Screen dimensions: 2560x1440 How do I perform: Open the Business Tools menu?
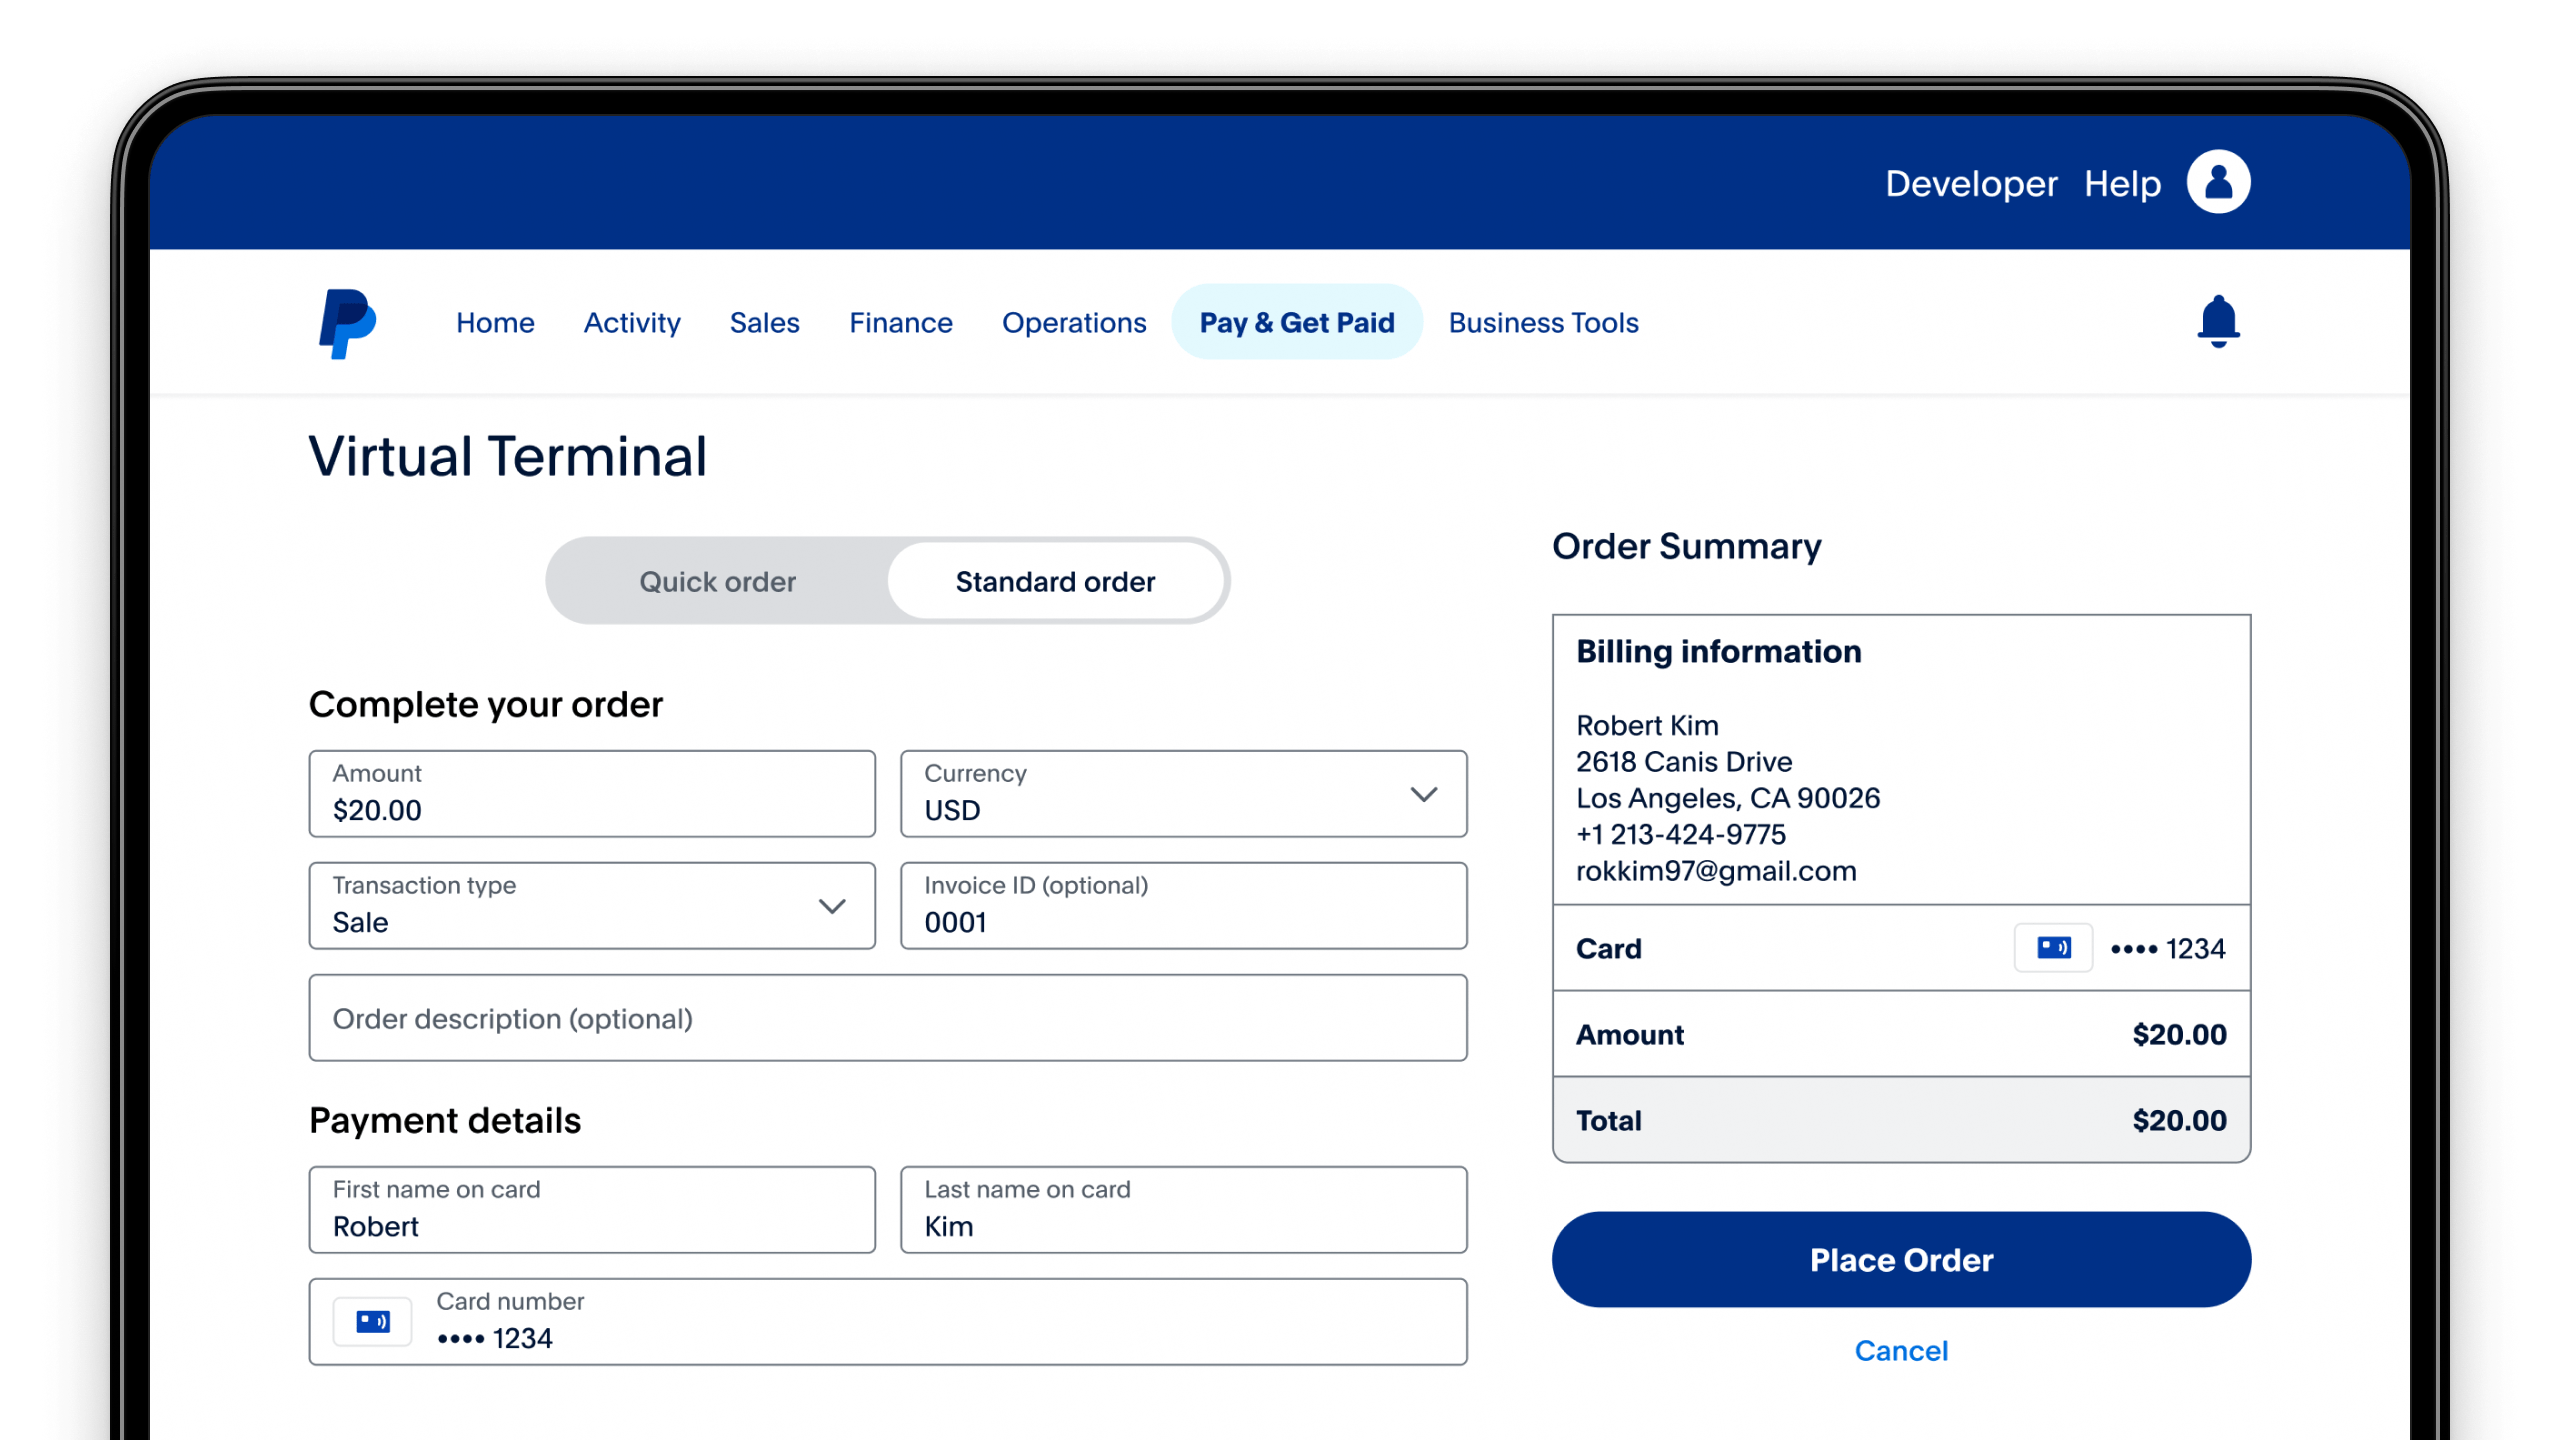coord(1542,323)
